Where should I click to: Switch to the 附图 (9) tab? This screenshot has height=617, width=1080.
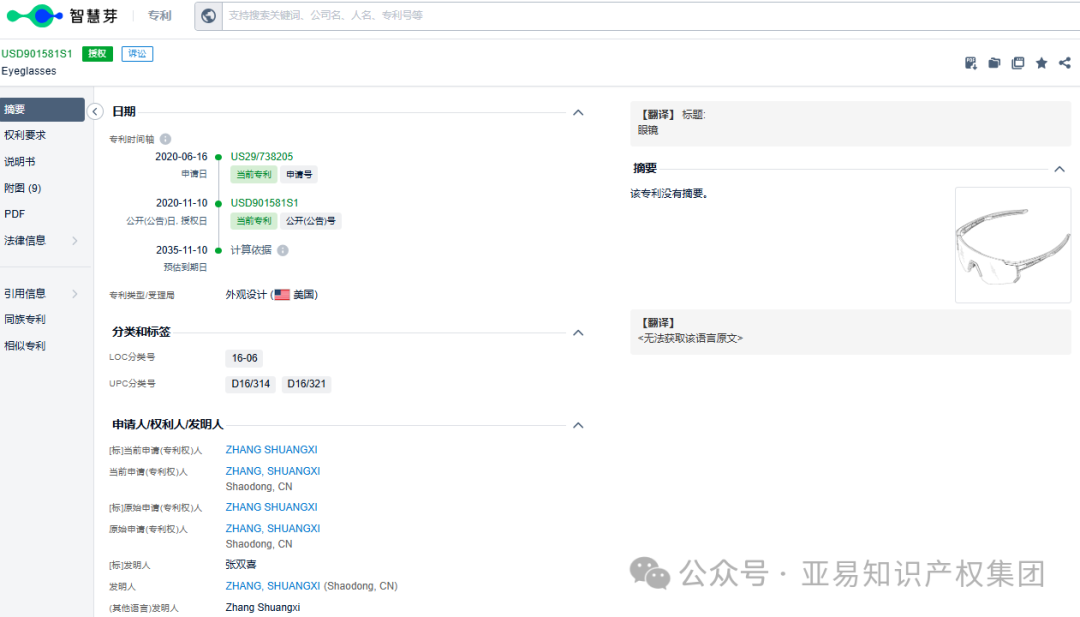pyautogui.click(x=24, y=187)
